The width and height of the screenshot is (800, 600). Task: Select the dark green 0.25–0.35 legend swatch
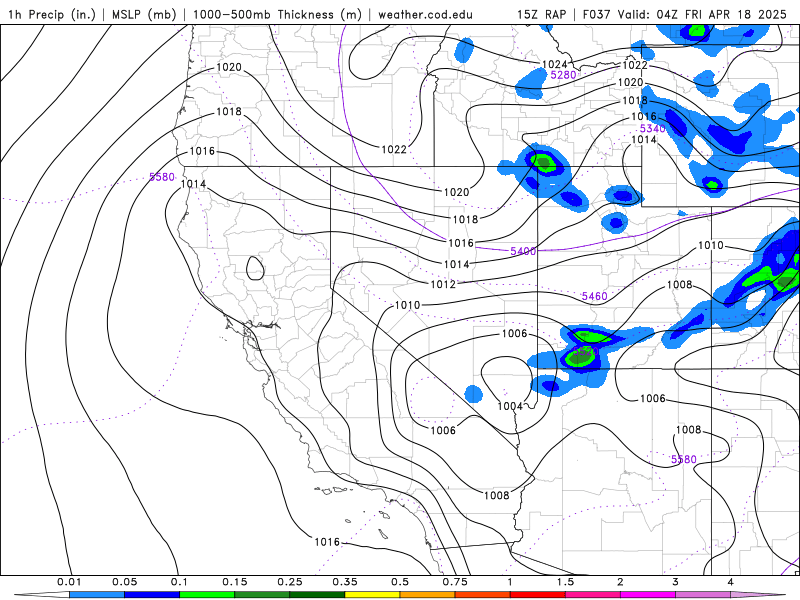[x=317, y=595]
